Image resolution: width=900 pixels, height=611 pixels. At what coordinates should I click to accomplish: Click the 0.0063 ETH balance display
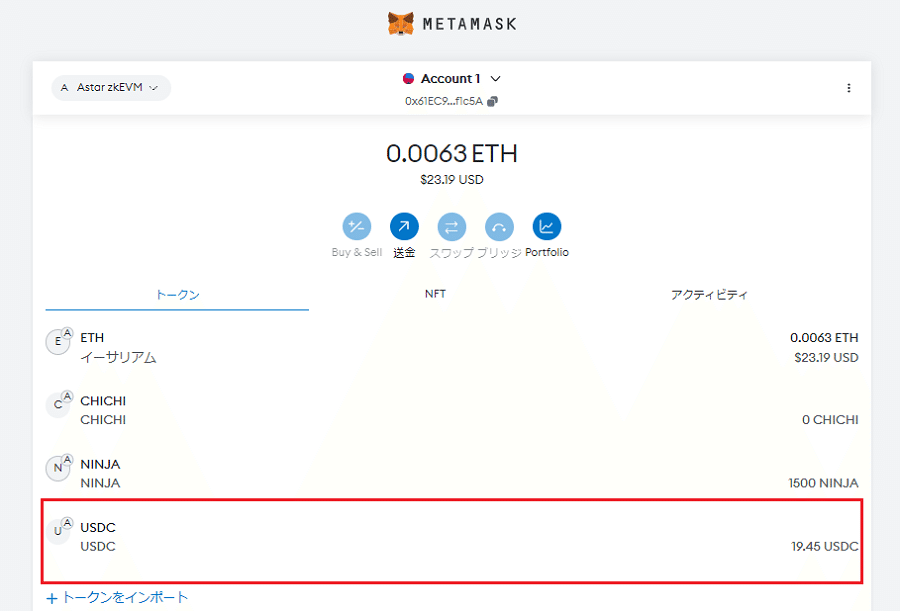coord(451,154)
